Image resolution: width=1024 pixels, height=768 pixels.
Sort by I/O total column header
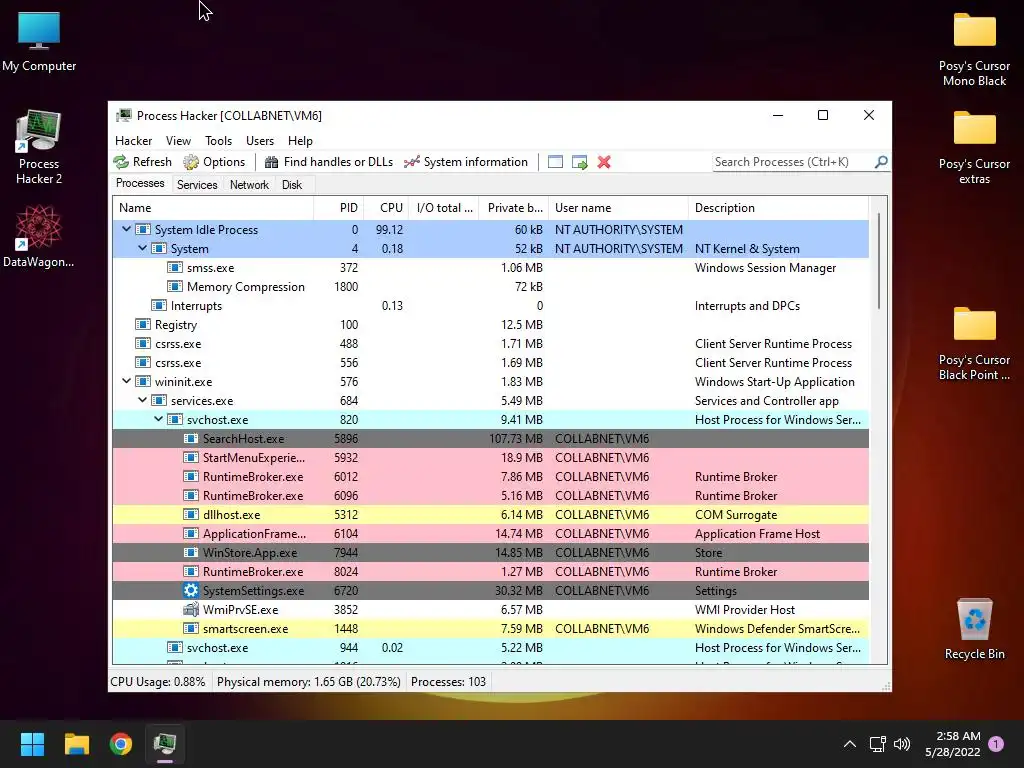point(443,208)
